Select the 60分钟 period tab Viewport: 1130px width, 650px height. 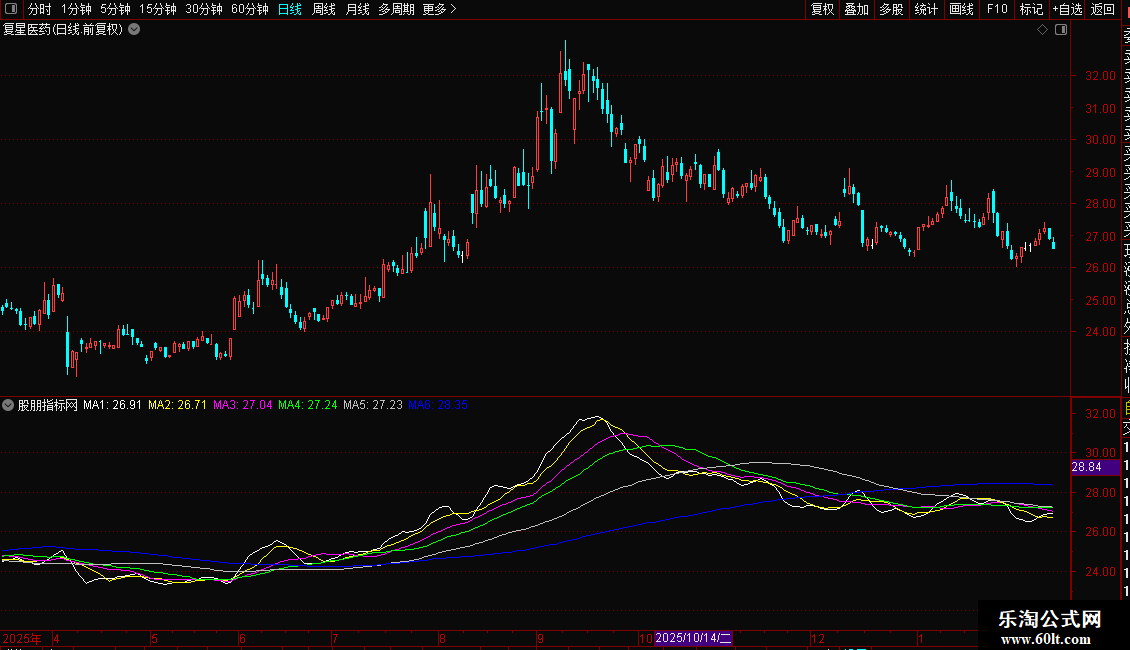pos(249,9)
